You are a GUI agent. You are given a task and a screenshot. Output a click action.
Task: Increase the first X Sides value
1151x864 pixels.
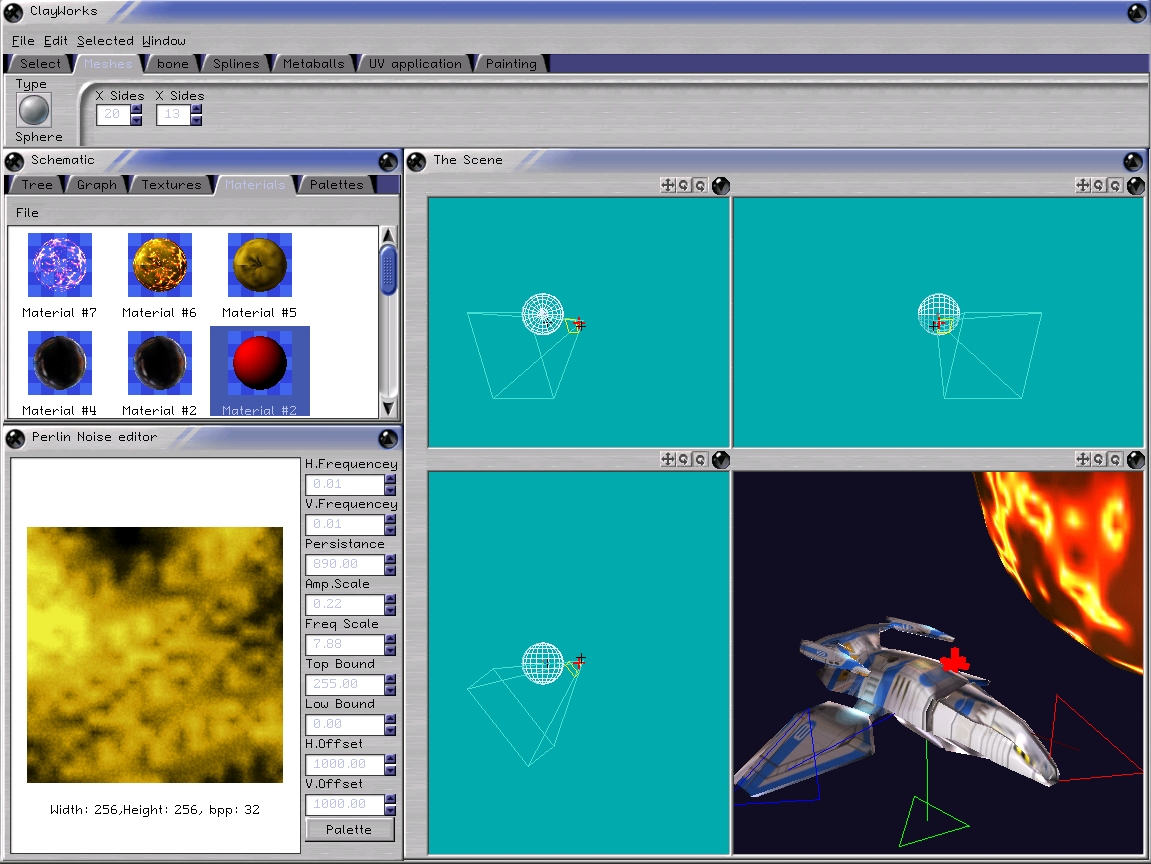(136, 110)
